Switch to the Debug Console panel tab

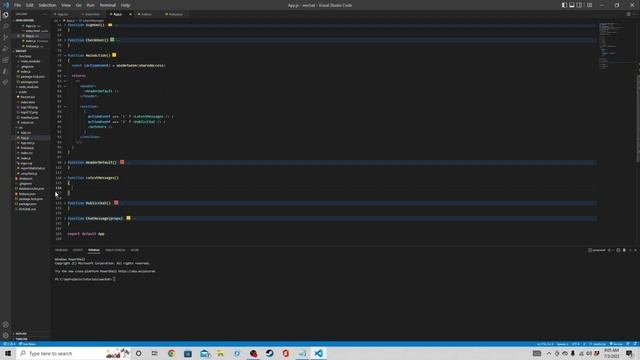[x=116, y=250]
